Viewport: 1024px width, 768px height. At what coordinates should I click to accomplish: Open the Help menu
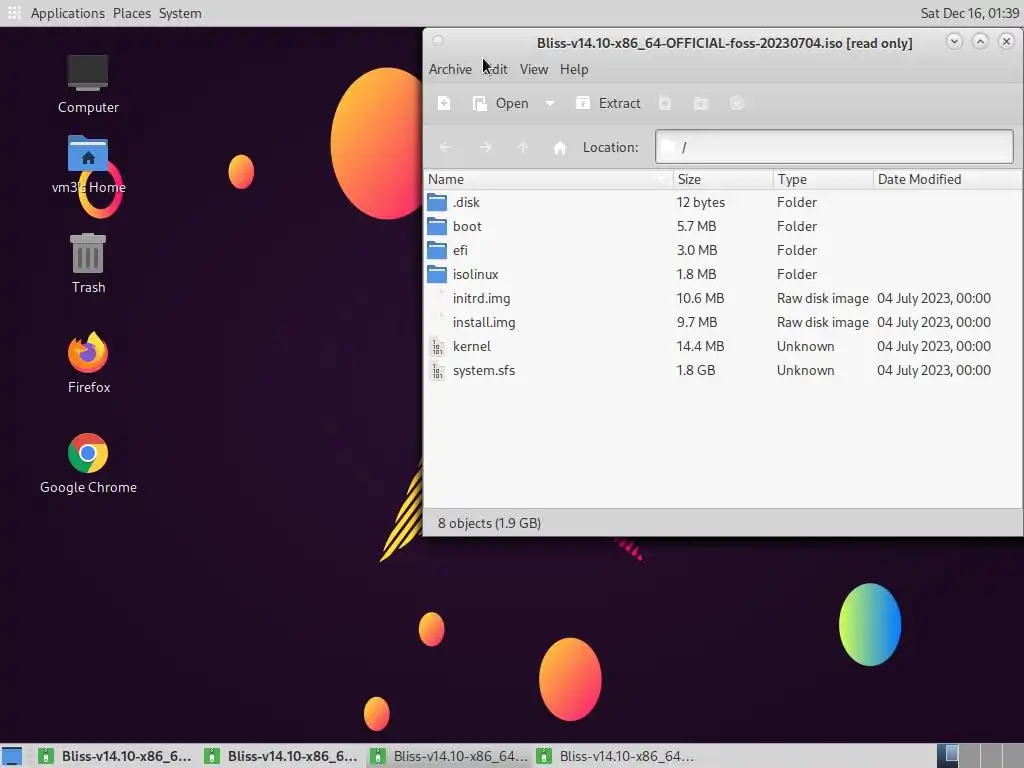(574, 69)
